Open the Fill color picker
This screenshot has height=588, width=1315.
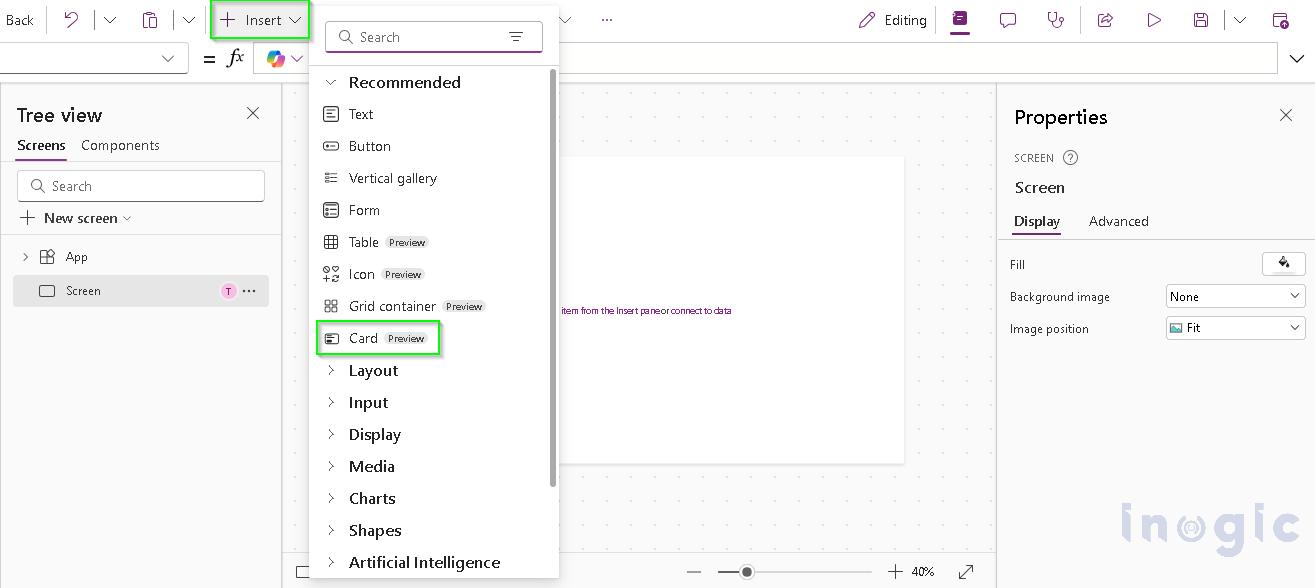point(1284,263)
